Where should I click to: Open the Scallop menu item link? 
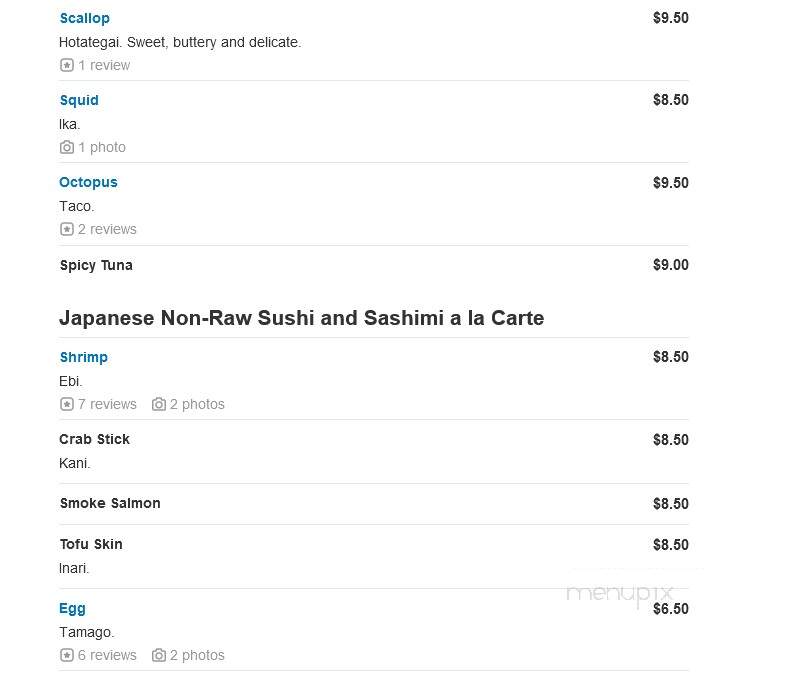(85, 18)
